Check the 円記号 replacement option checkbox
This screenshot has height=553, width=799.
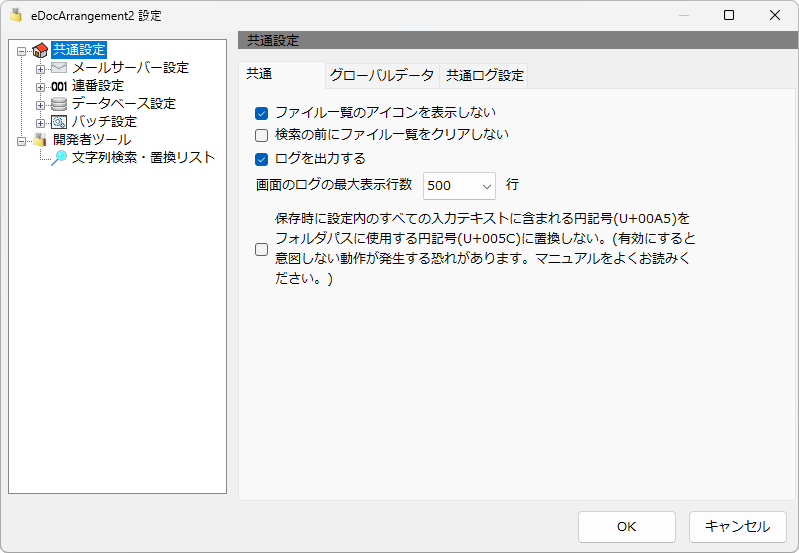click(x=261, y=249)
